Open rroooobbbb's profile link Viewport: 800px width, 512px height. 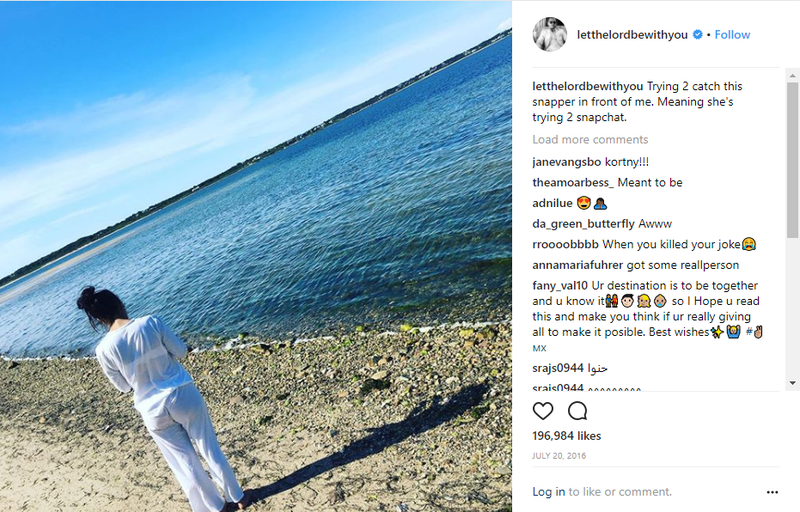click(565, 245)
